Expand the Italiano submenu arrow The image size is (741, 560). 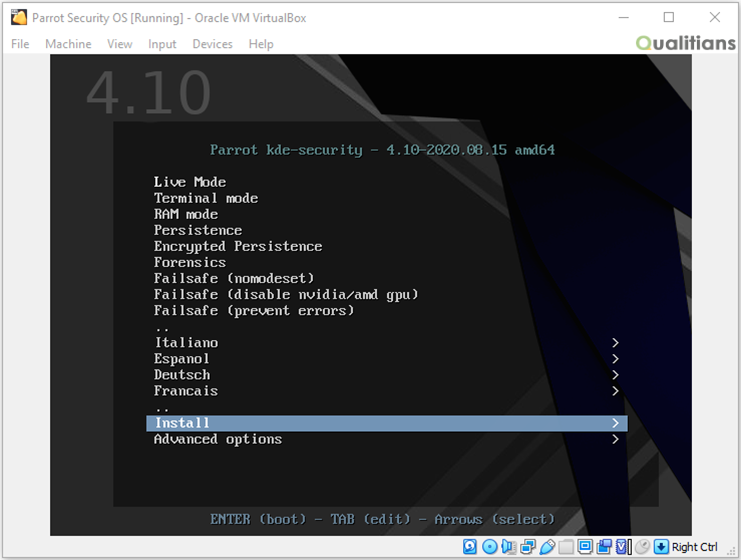(x=615, y=343)
